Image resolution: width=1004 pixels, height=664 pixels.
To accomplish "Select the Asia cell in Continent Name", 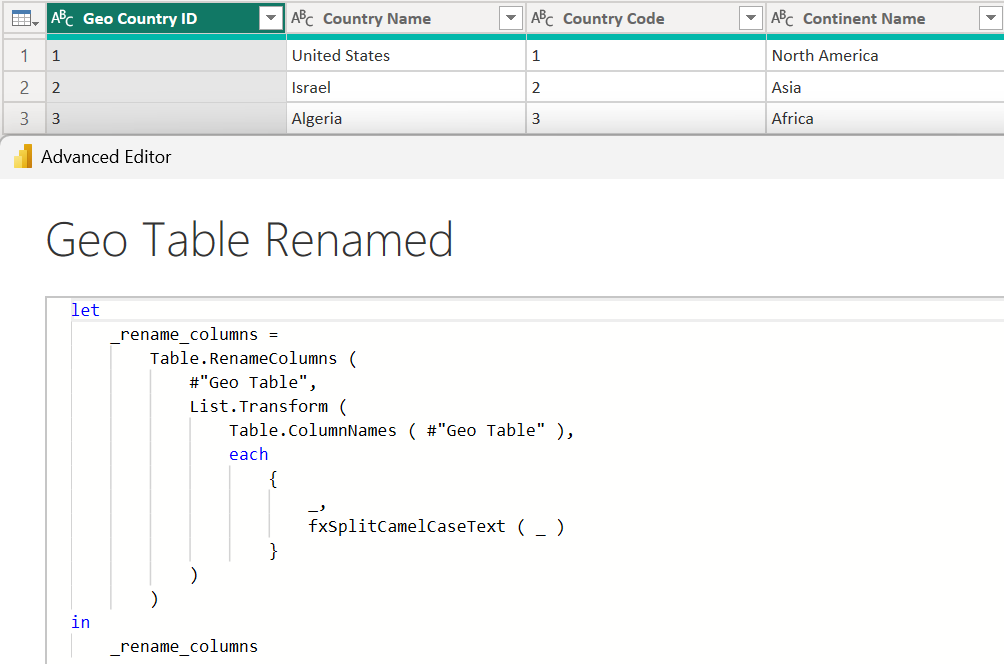I will click(786, 88).
